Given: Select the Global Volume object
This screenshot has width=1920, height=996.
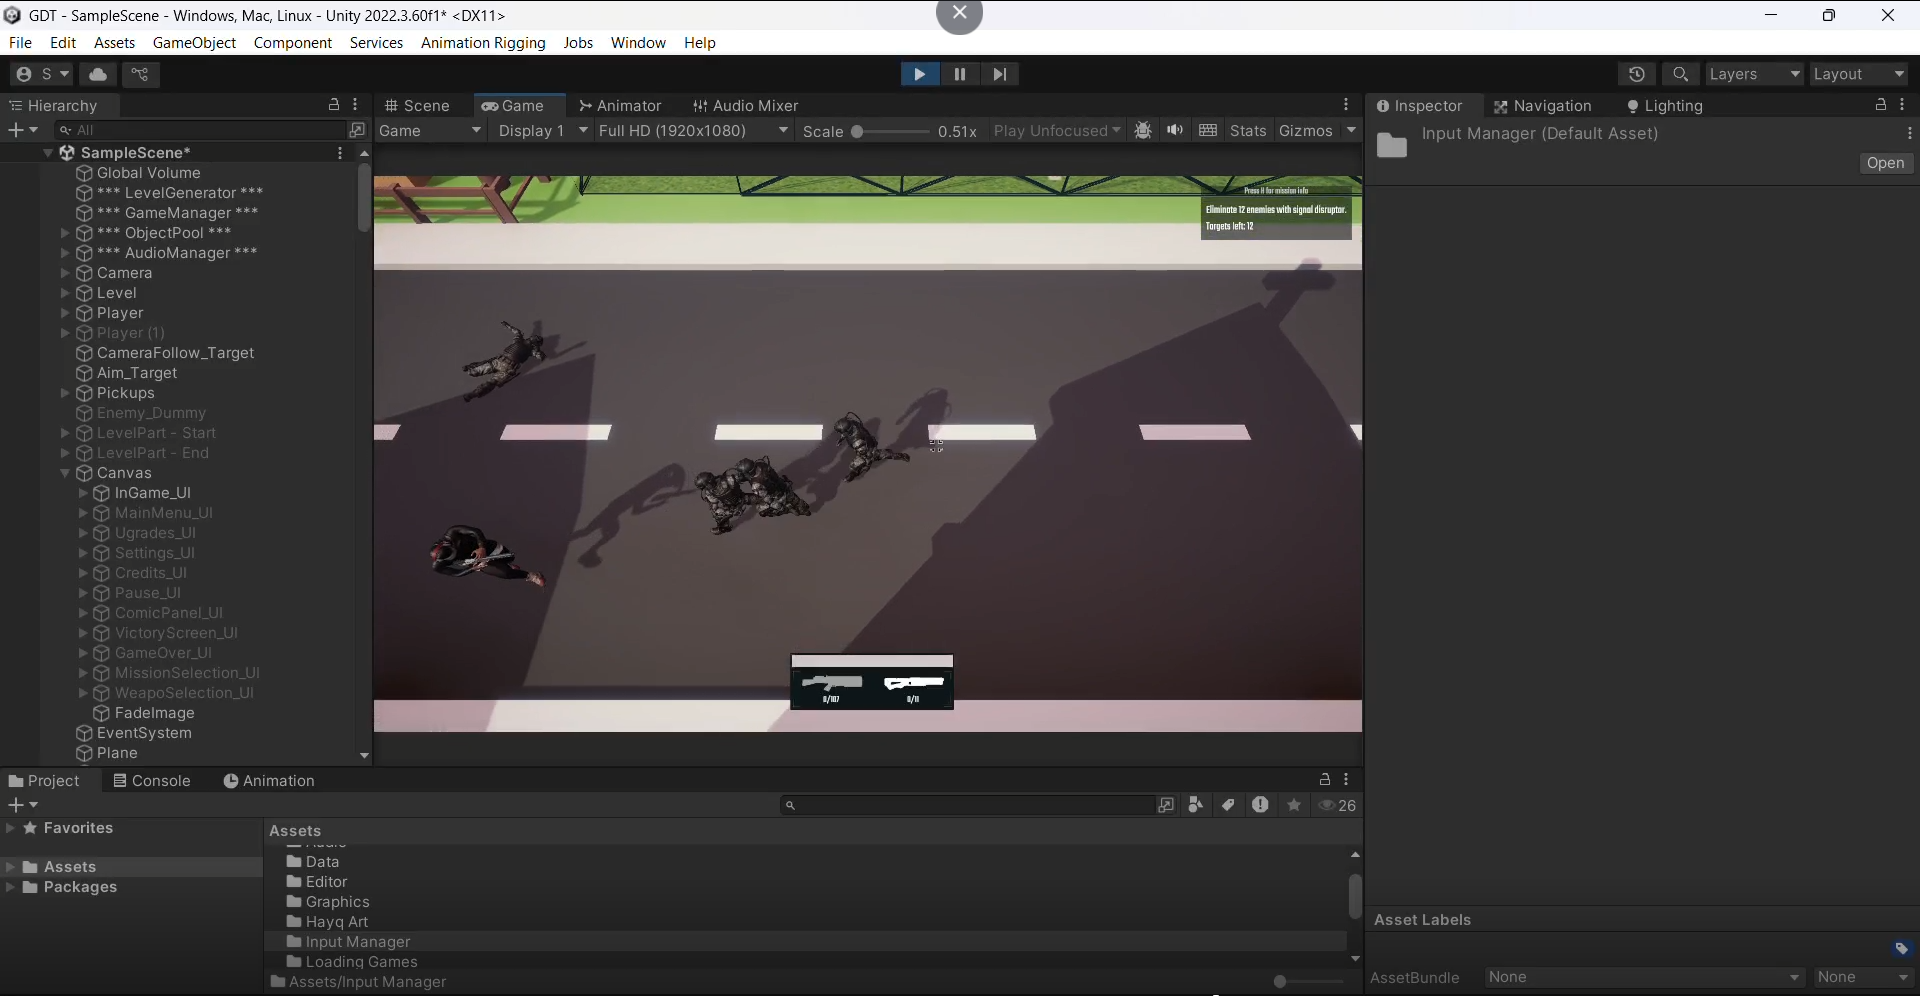Looking at the screenshot, I should [148, 173].
